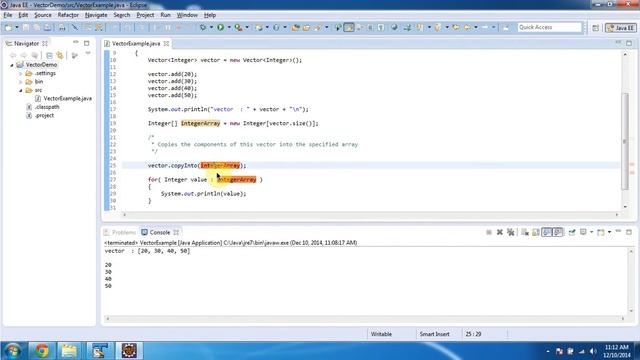The image size is (640, 360).
Task: Select the Navigator view tab
Action: tap(26, 43)
